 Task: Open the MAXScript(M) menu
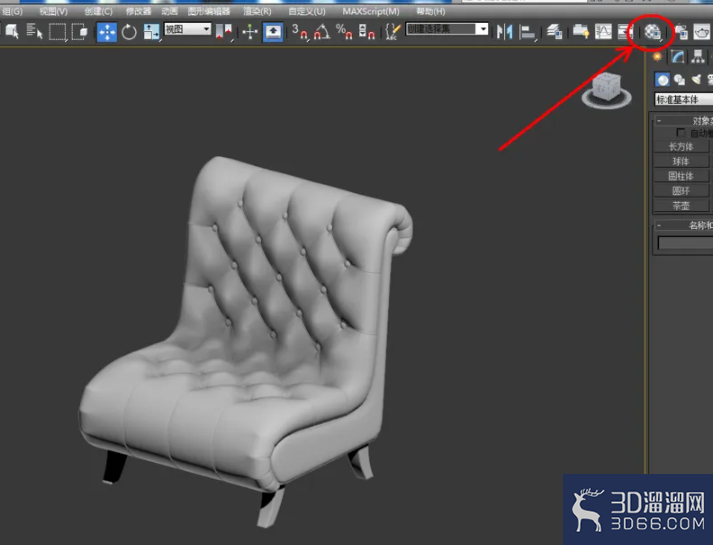tap(371, 11)
